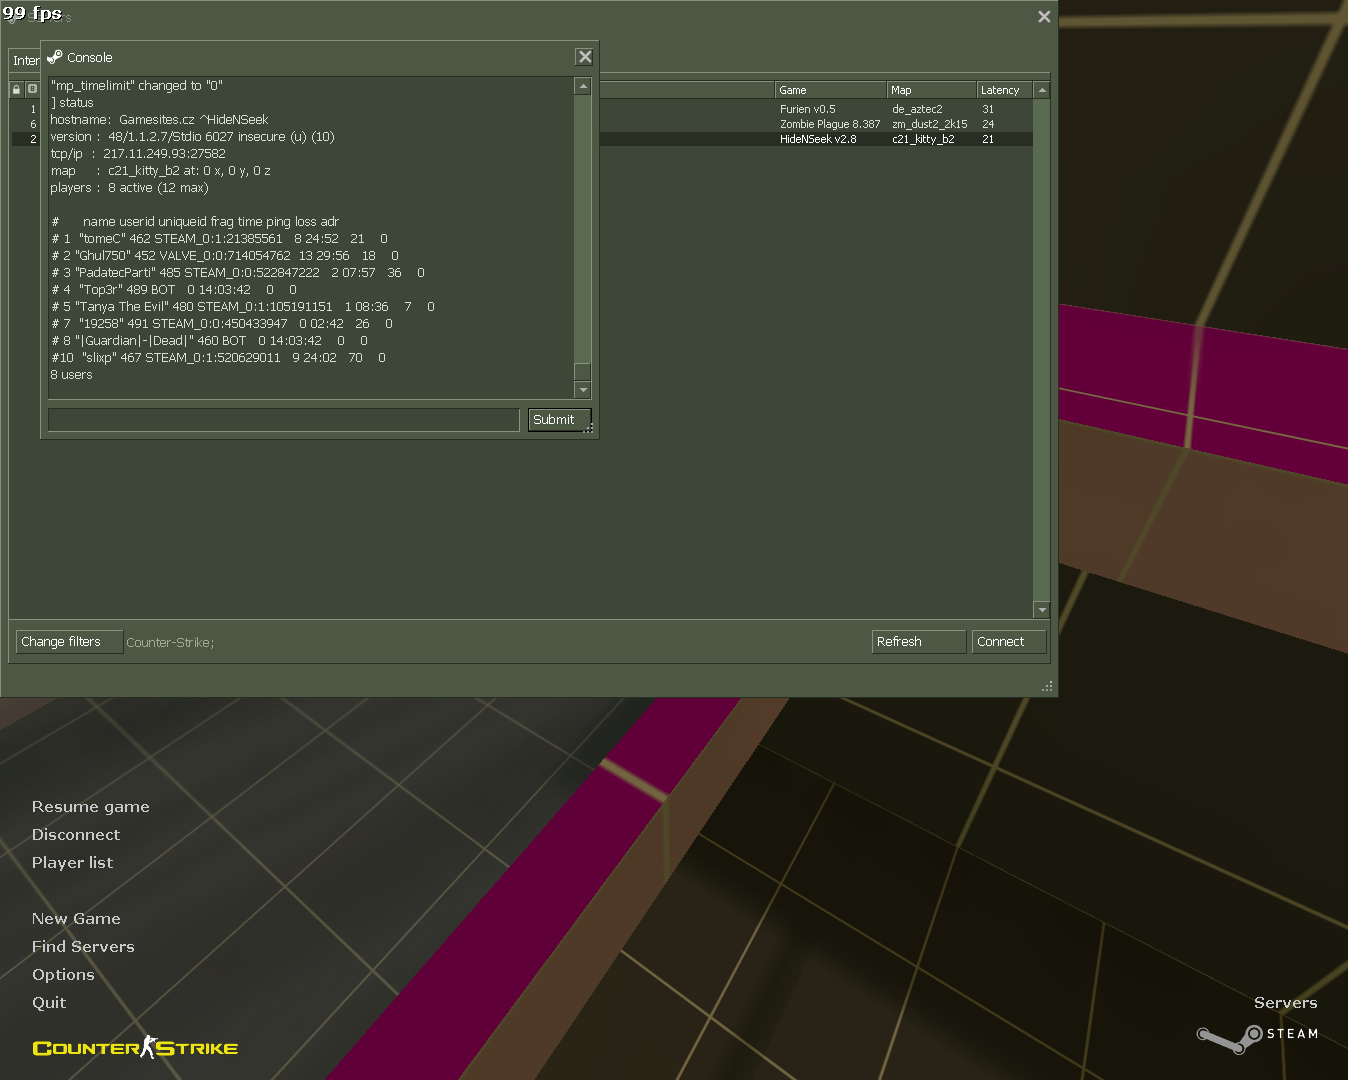Image resolution: width=1348 pixels, height=1080 pixels.
Task: Click the Steam logo at bottom right
Action: [1257, 1036]
